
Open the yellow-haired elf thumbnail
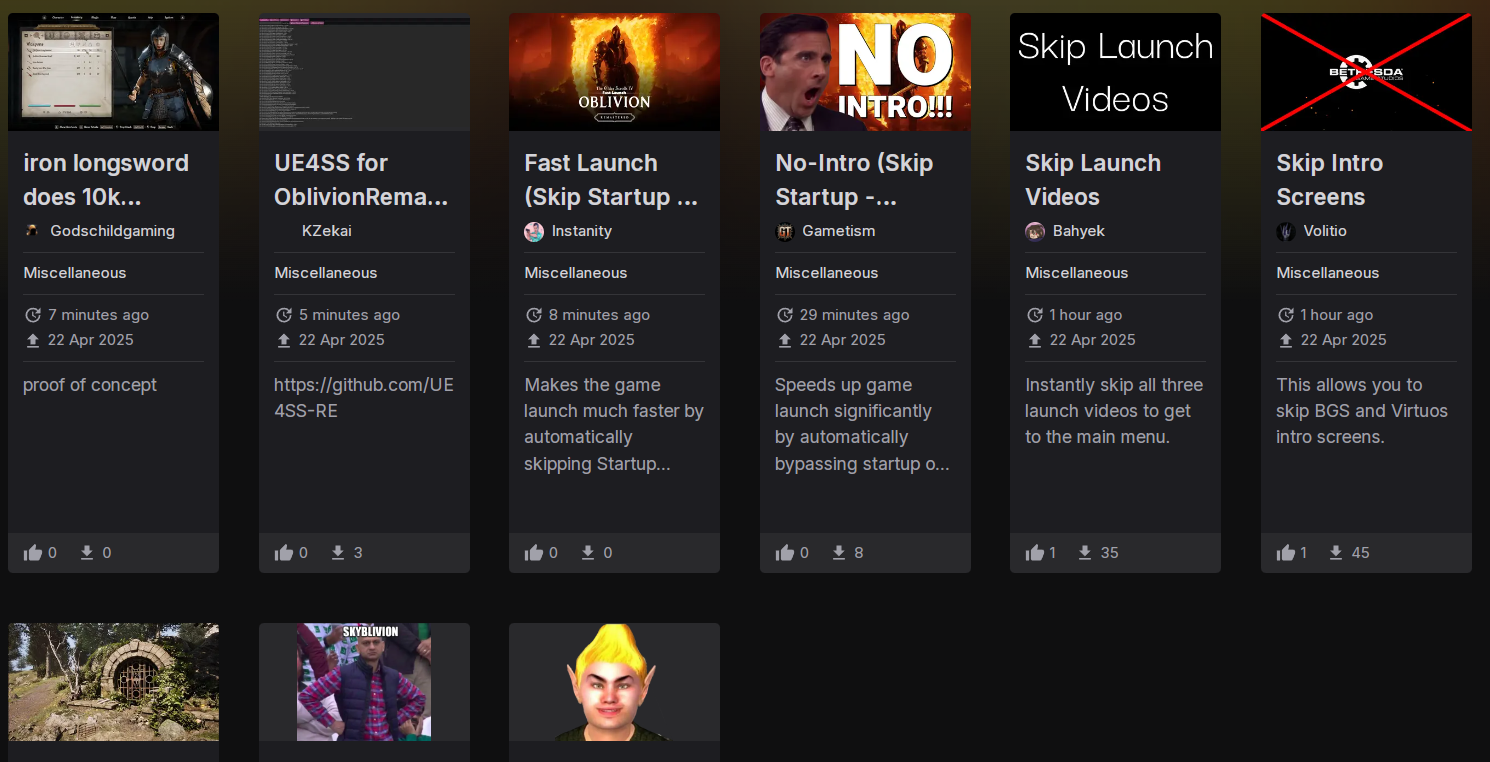[x=614, y=682]
